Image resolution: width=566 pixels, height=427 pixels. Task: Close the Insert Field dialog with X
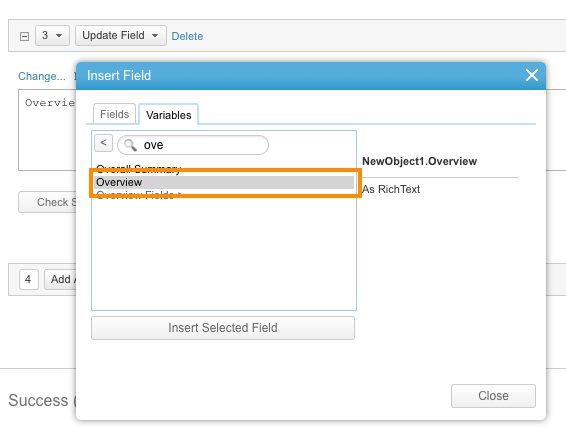[x=531, y=75]
